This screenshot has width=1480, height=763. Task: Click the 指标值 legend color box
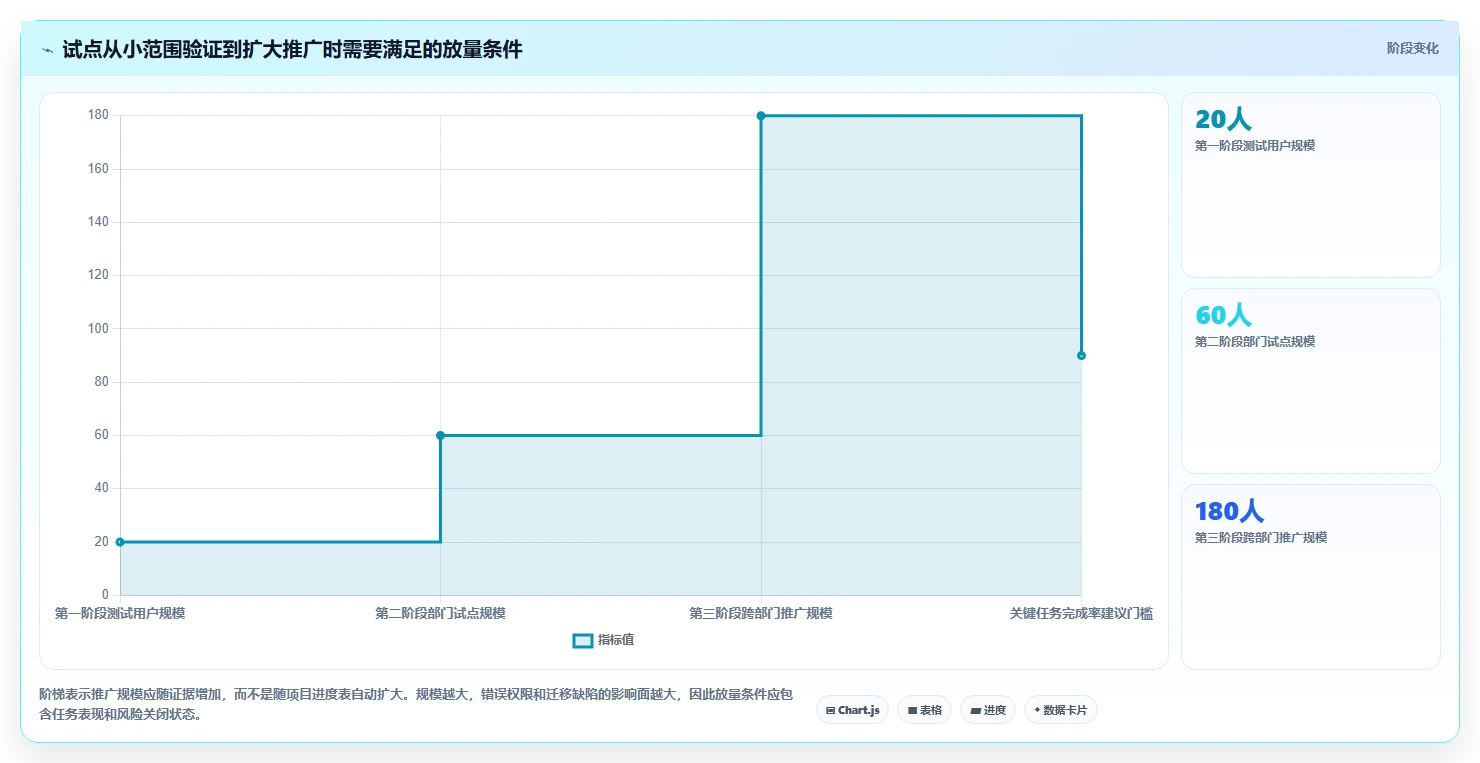pyautogui.click(x=582, y=641)
